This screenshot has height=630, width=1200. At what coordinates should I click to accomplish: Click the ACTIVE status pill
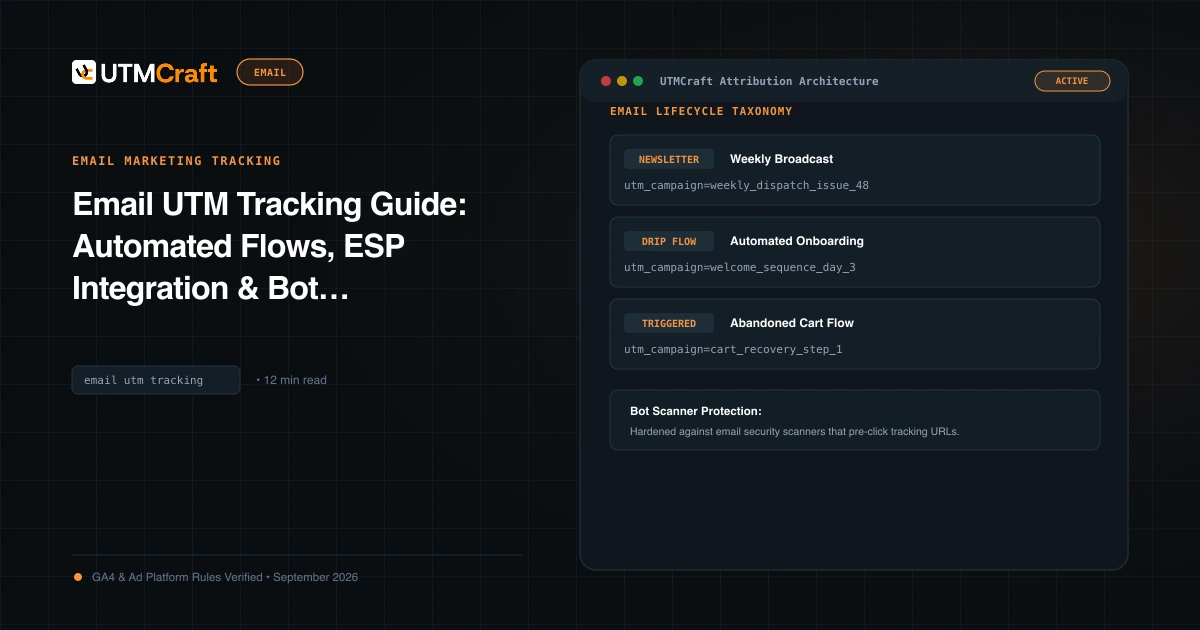[x=1072, y=81]
